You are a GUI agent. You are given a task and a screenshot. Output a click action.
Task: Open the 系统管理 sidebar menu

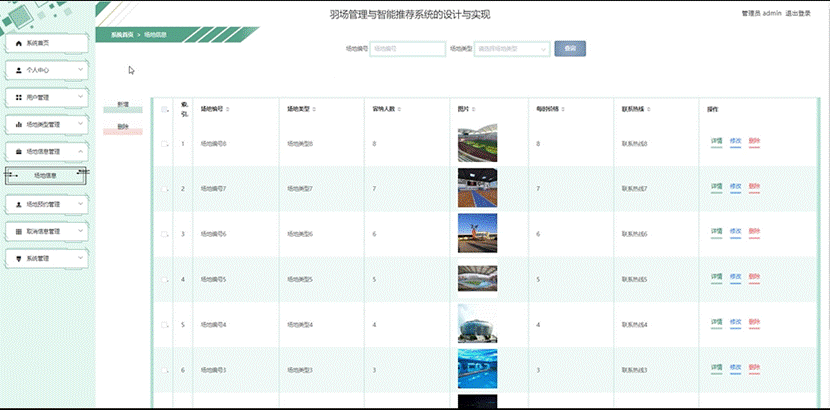coord(47,259)
